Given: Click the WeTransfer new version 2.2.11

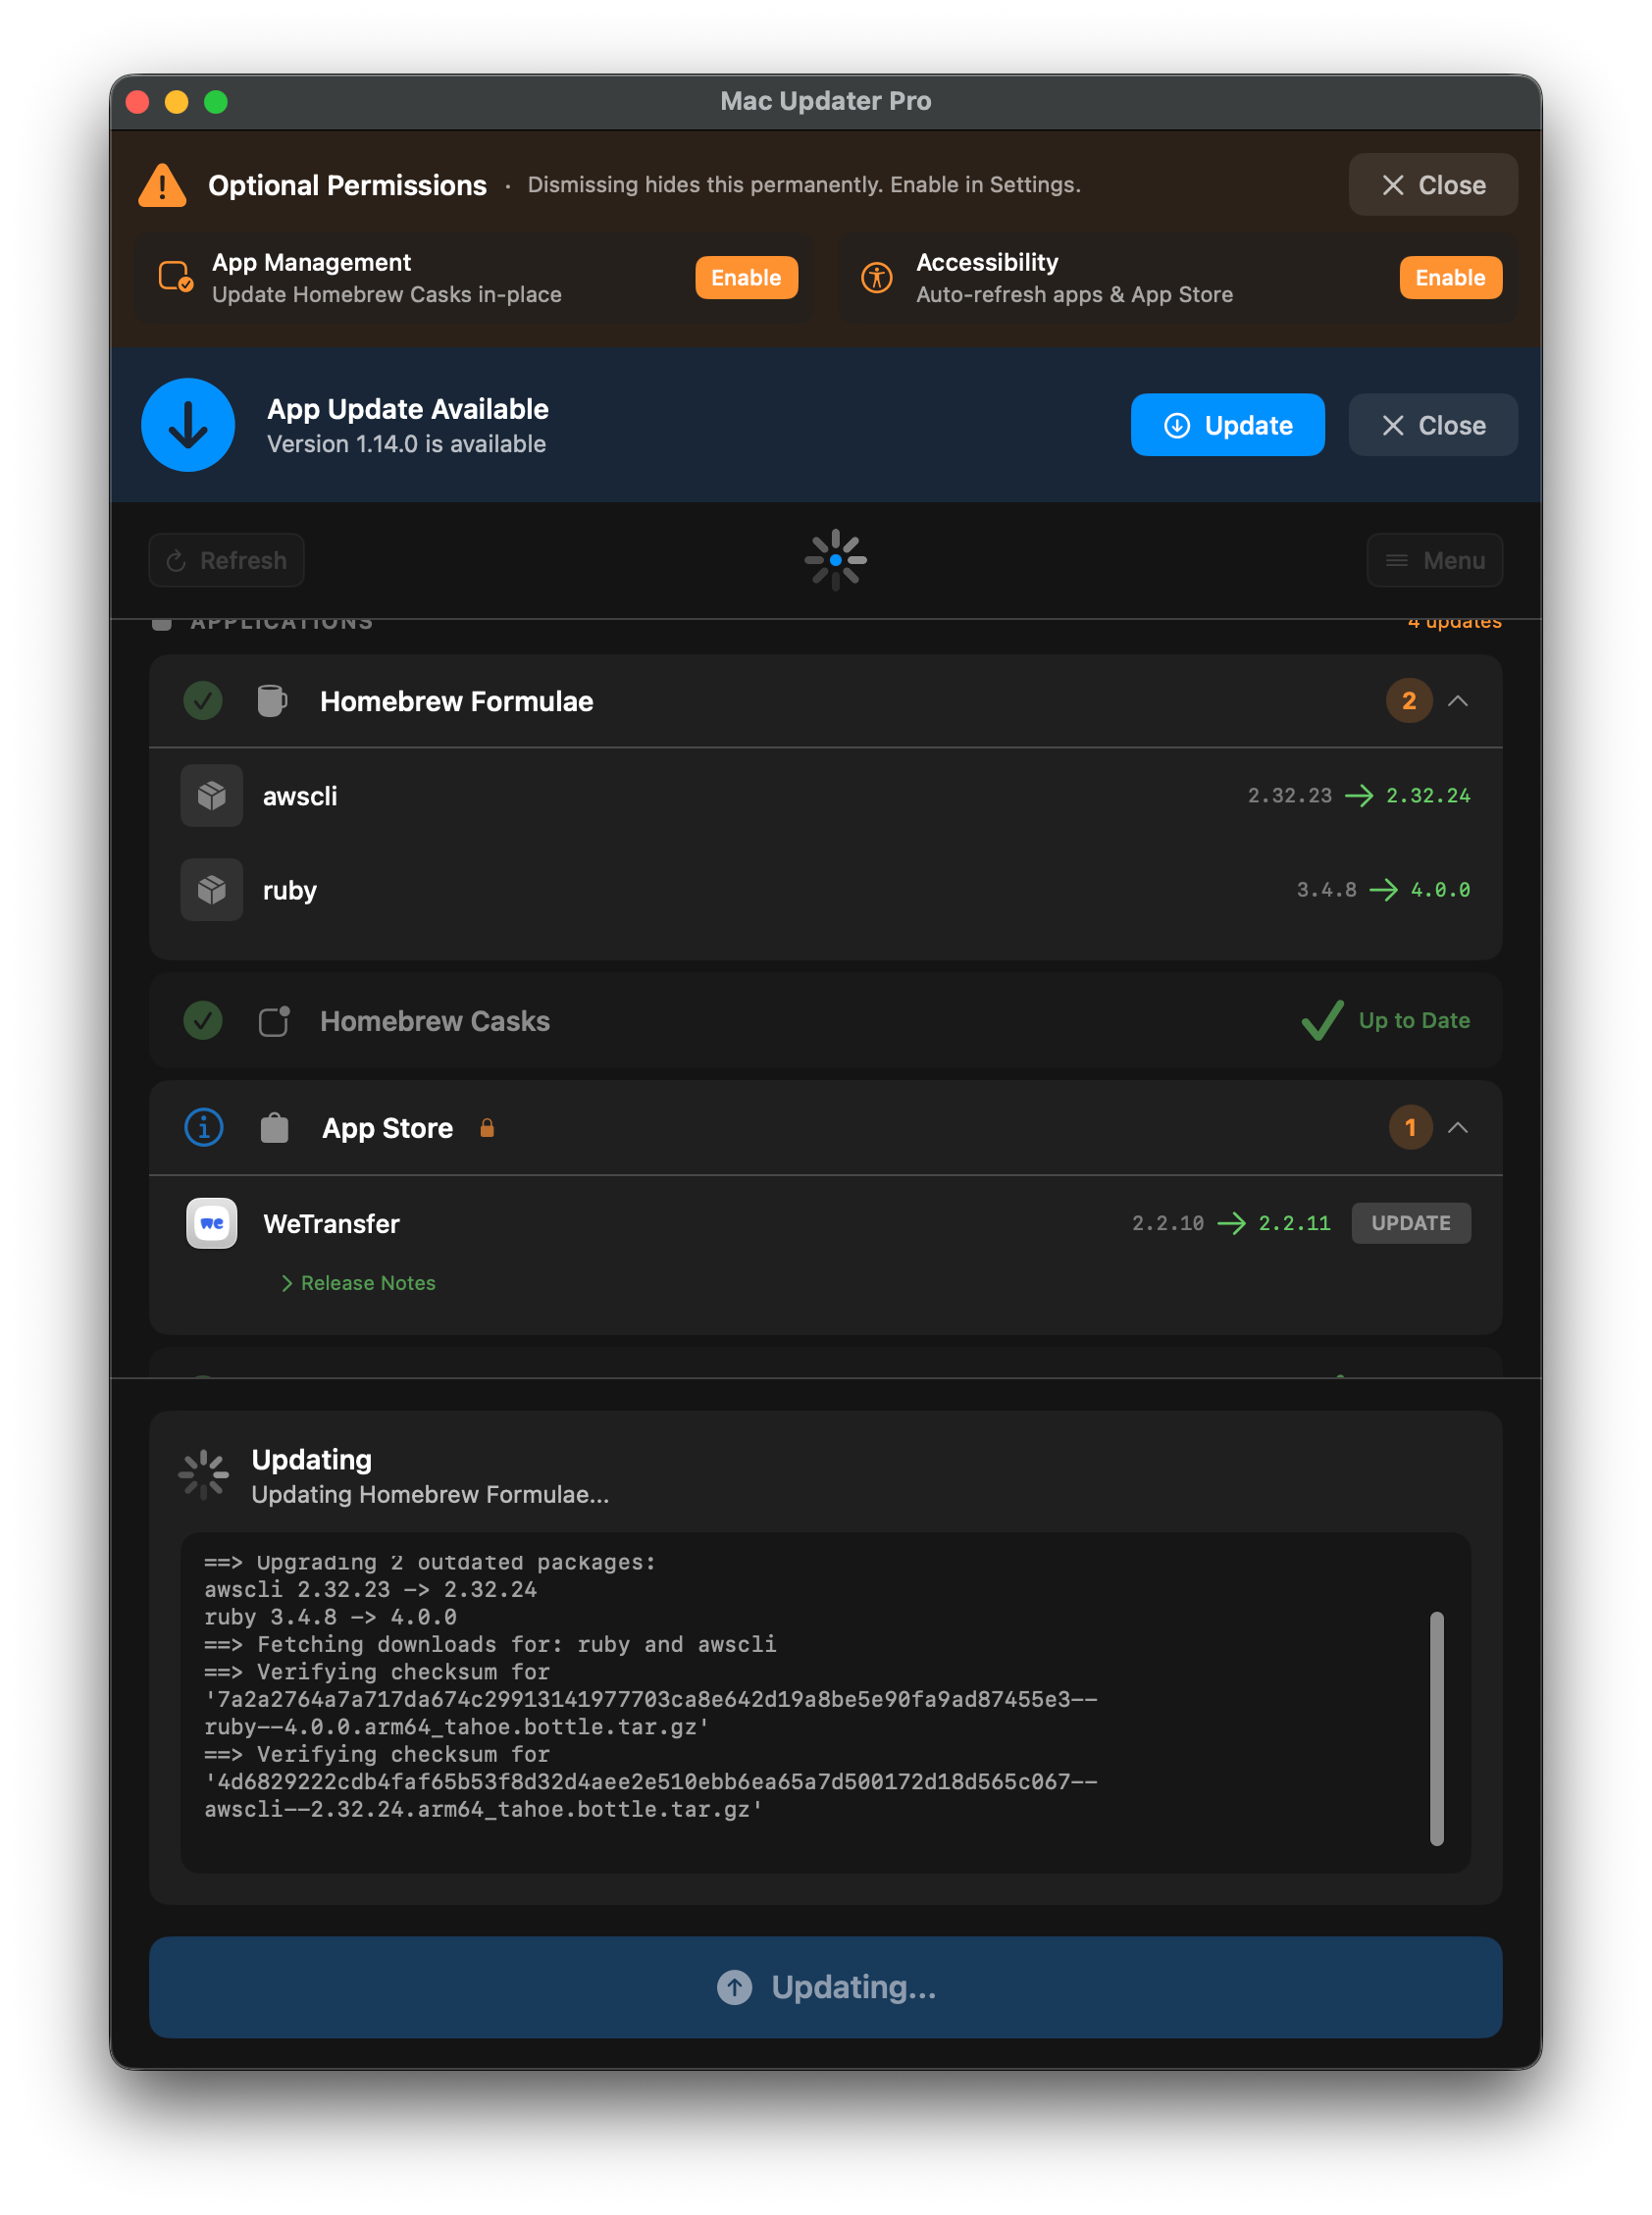Looking at the screenshot, I should point(1294,1223).
